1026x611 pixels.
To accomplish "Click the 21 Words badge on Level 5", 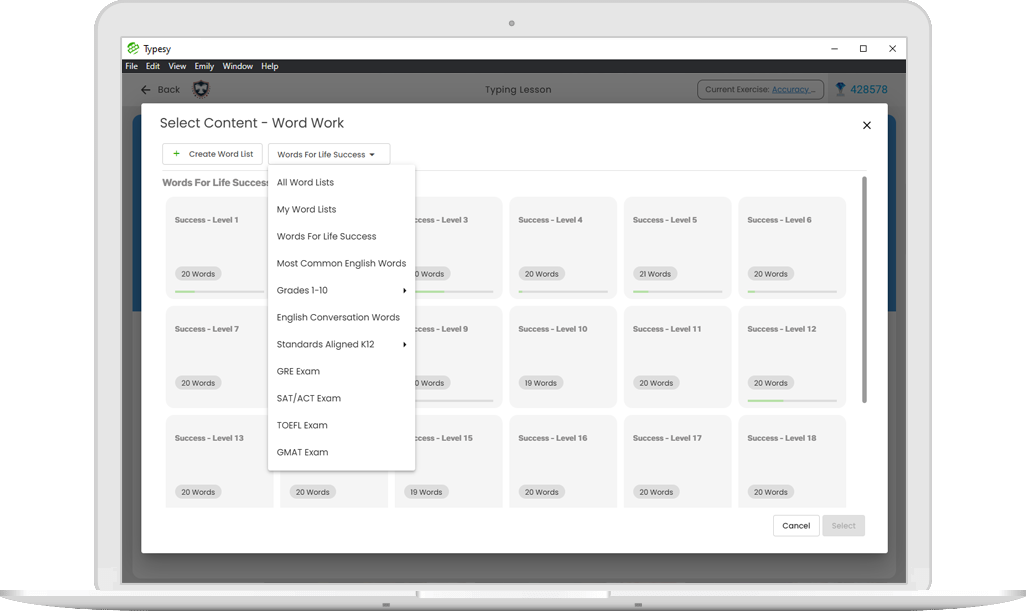I will (x=655, y=274).
